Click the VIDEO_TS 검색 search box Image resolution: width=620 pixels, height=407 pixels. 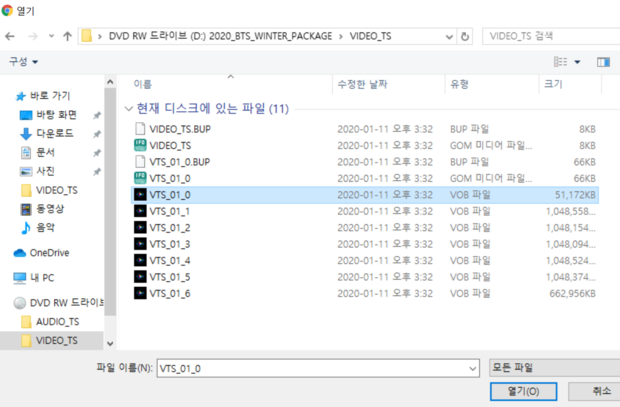[x=551, y=36]
